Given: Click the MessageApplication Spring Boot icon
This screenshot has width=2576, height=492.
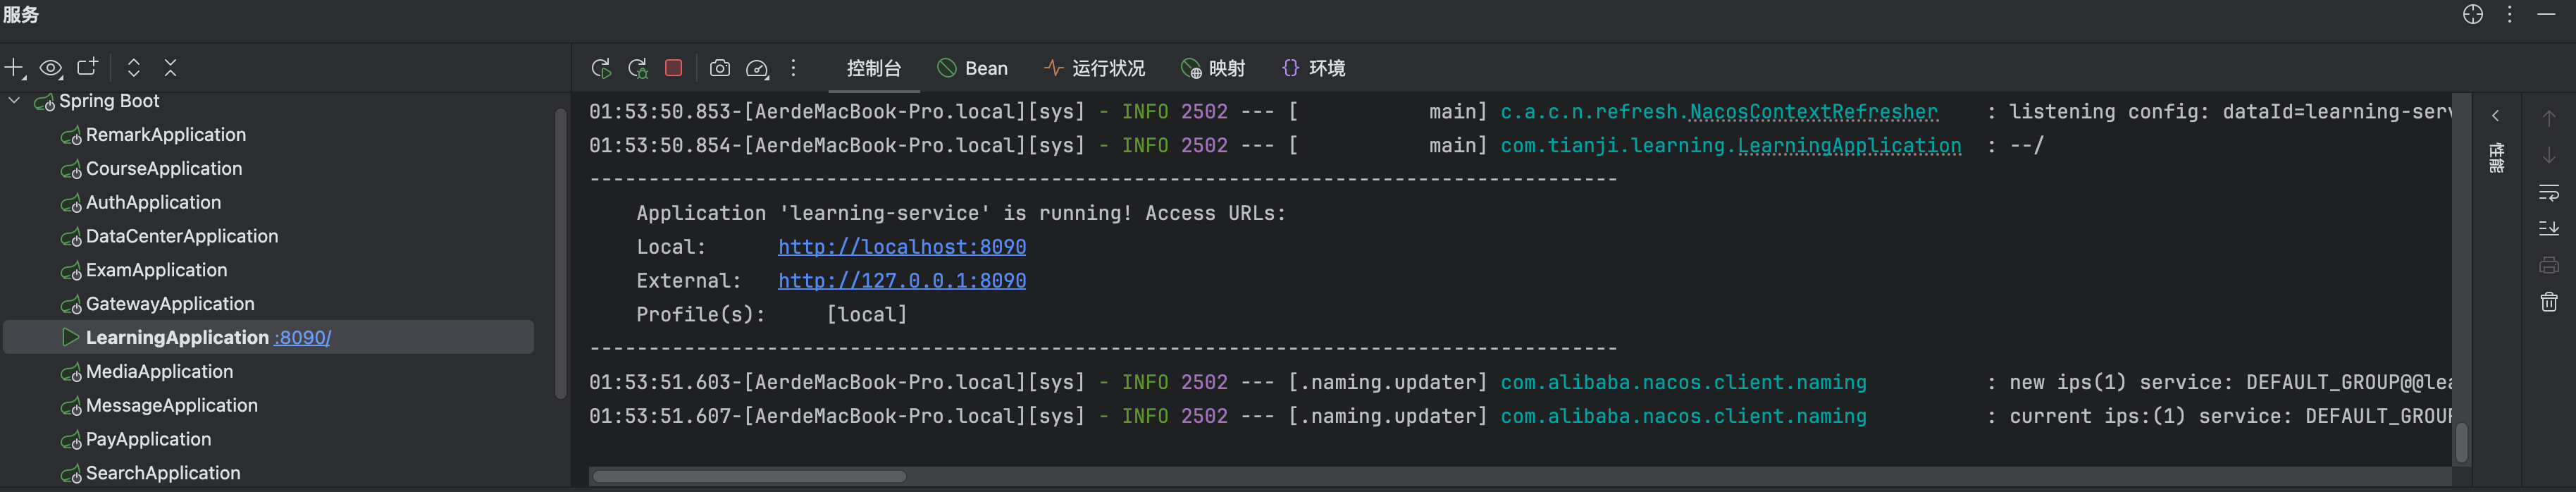Looking at the screenshot, I should coord(71,407).
